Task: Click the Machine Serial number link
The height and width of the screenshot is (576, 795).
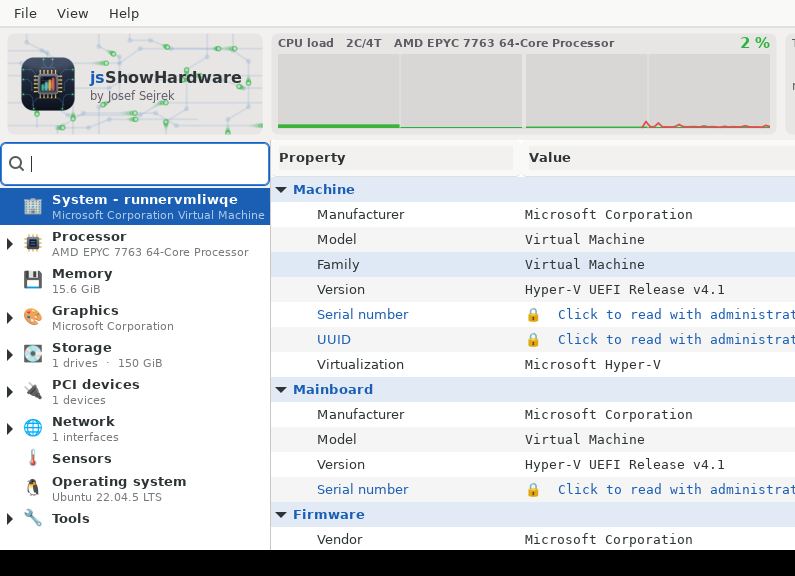Action: point(363,314)
